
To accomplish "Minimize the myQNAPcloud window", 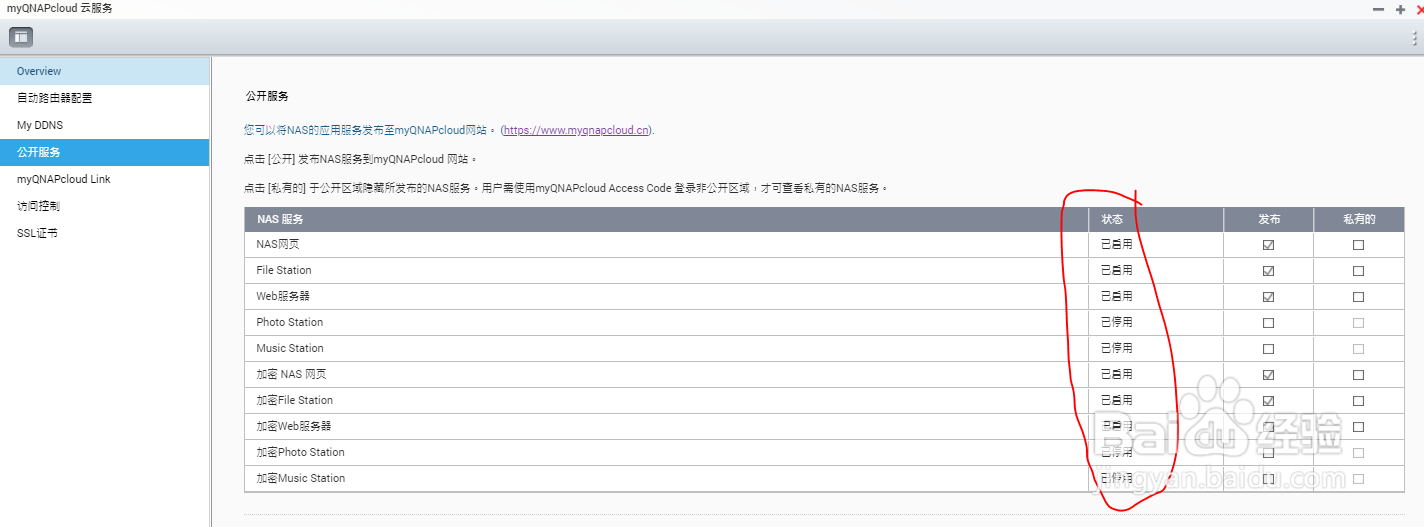I will (x=1379, y=8).
